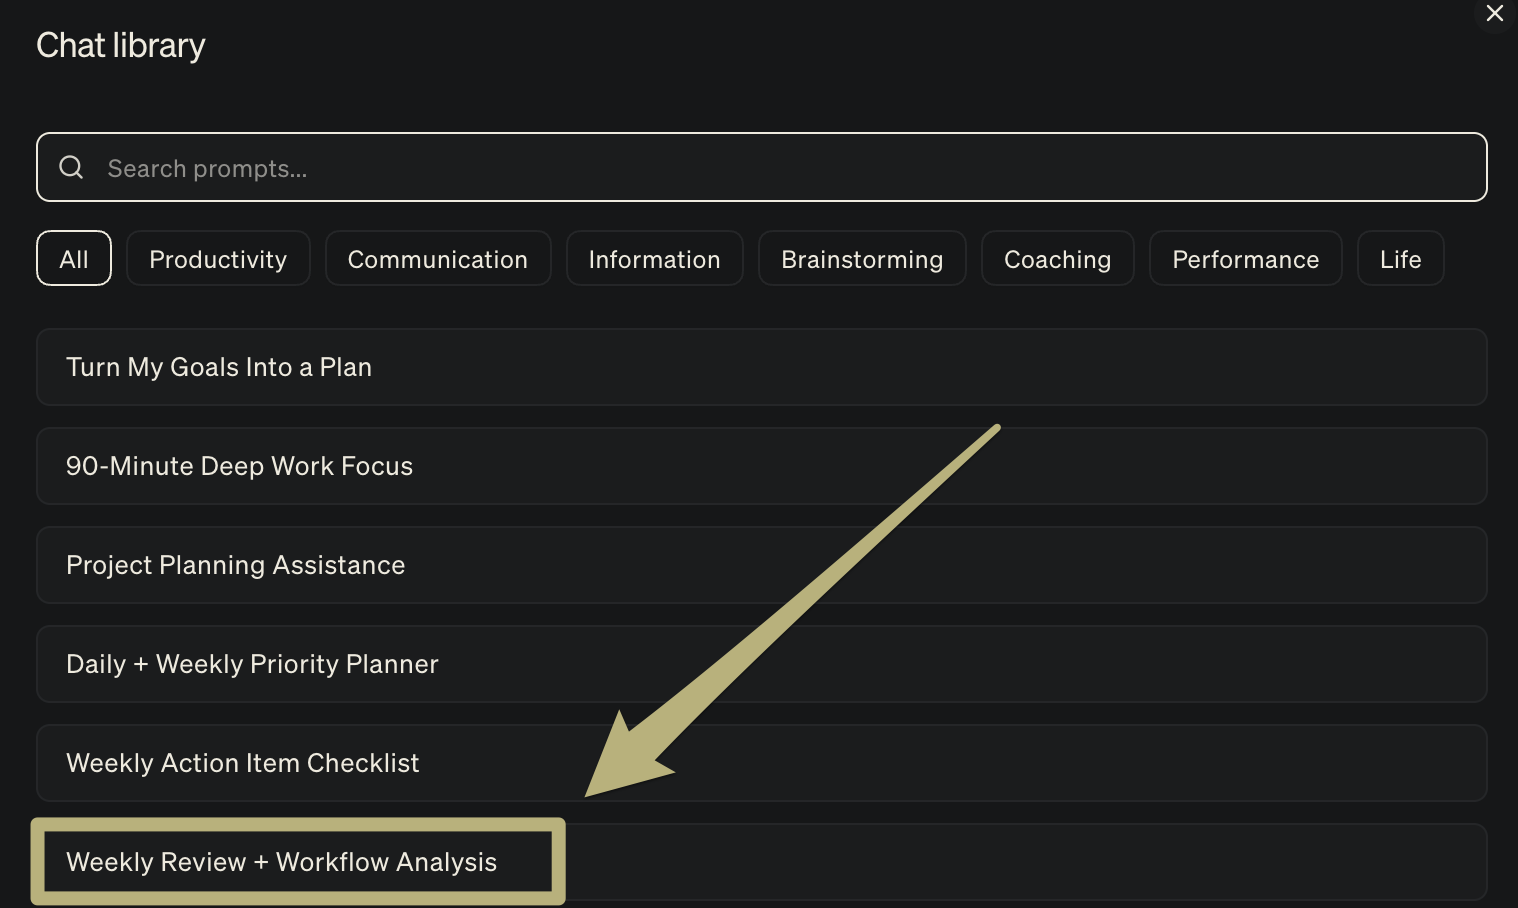Screen dimensions: 1518x908
Task: Select the Performance category
Action: (1245, 259)
